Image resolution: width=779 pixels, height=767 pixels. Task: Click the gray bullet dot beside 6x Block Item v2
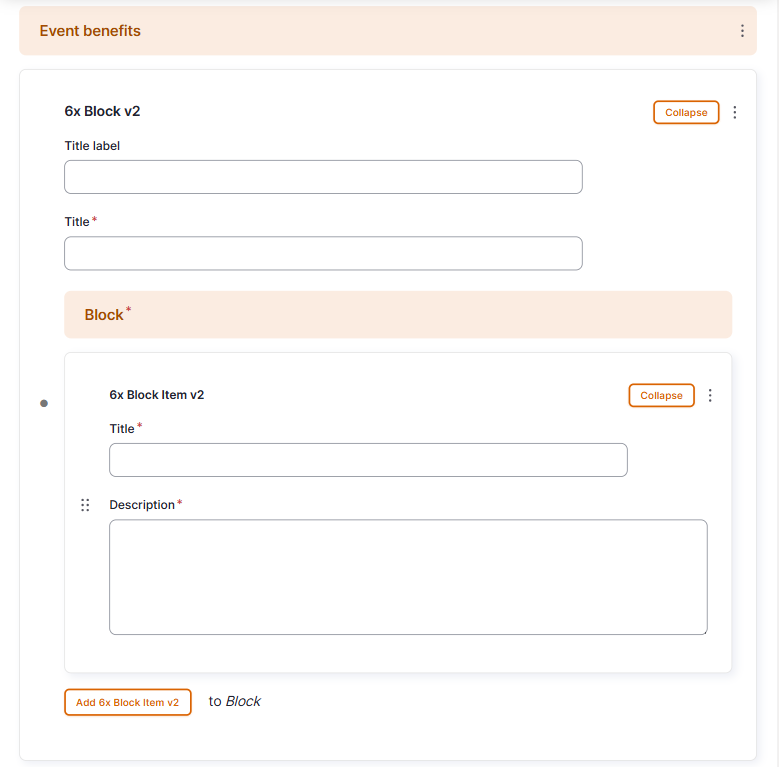pos(44,403)
